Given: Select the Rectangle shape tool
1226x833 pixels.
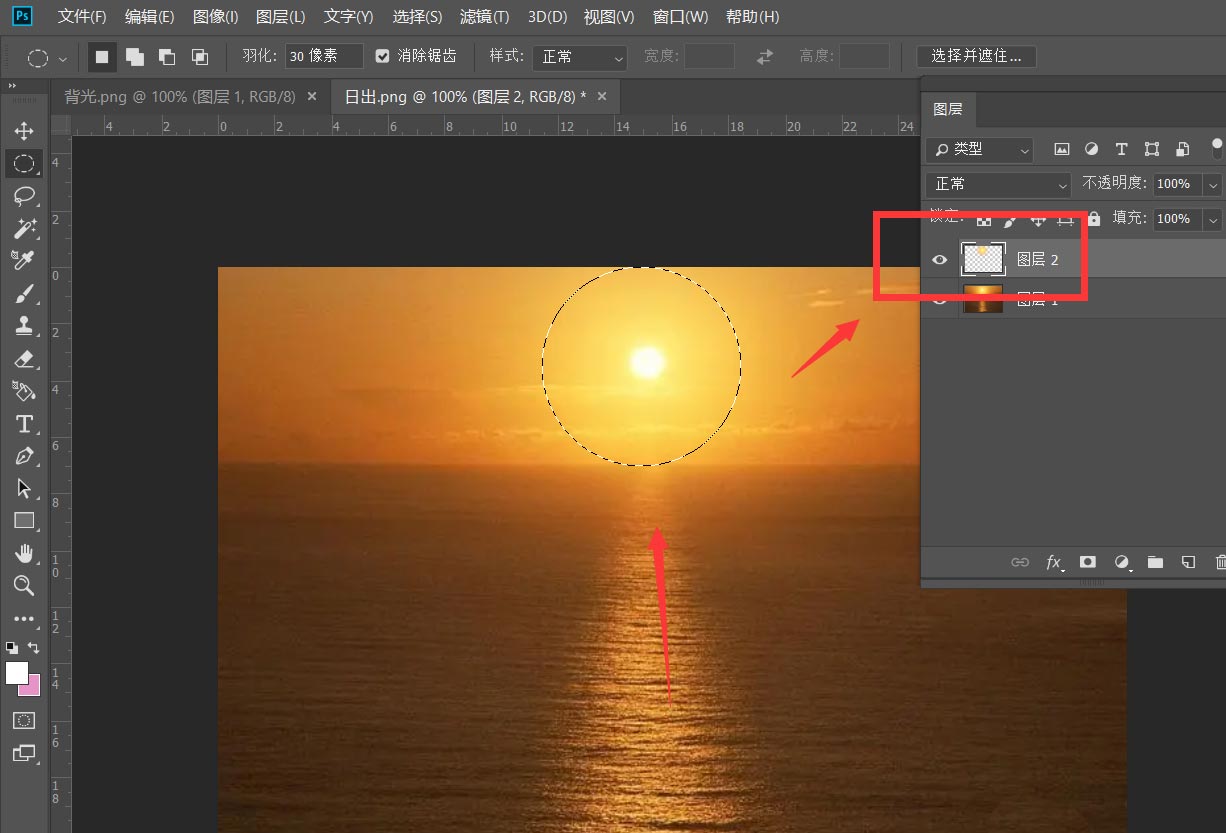Looking at the screenshot, I should pyautogui.click(x=24, y=520).
